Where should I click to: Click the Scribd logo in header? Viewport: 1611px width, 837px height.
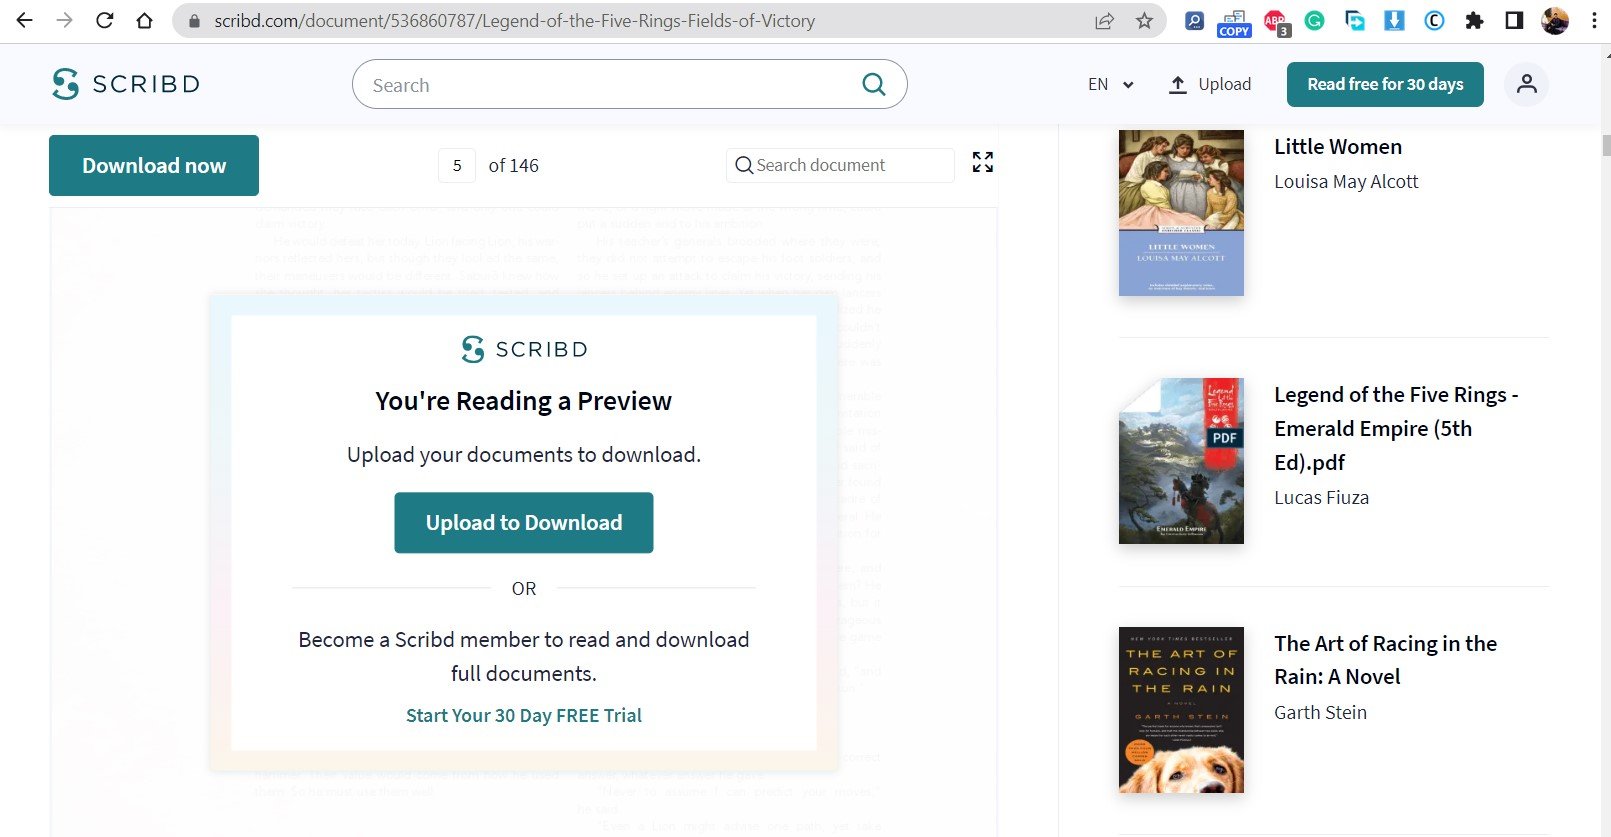click(x=126, y=84)
